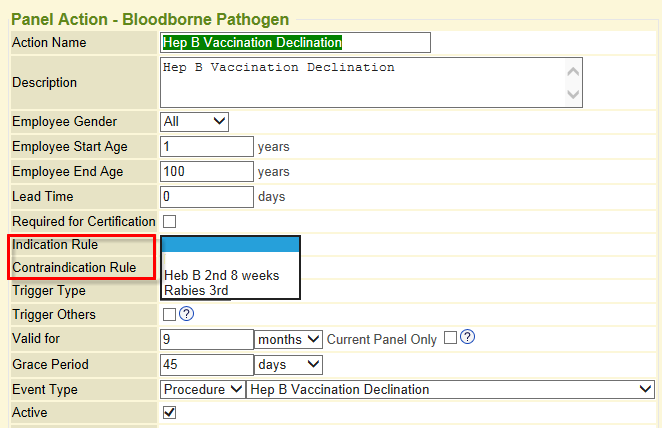
Task: Open Valid for months unit dropdown
Action: tap(288, 339)
